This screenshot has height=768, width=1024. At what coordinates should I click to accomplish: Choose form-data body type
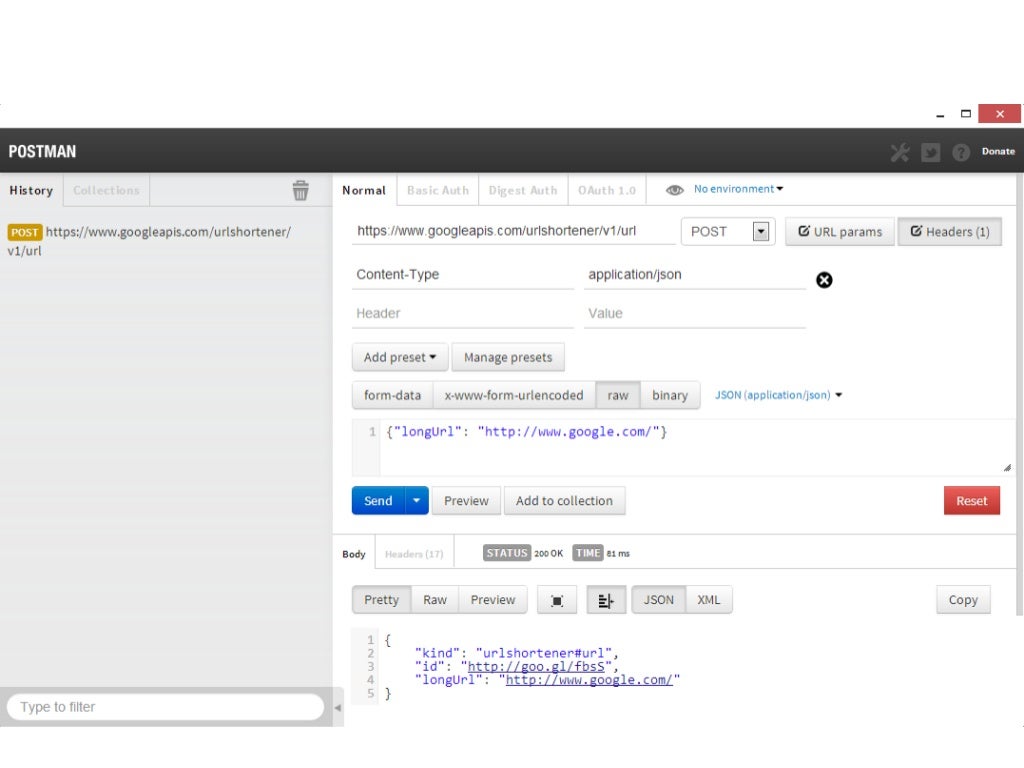tap(392, 395)
